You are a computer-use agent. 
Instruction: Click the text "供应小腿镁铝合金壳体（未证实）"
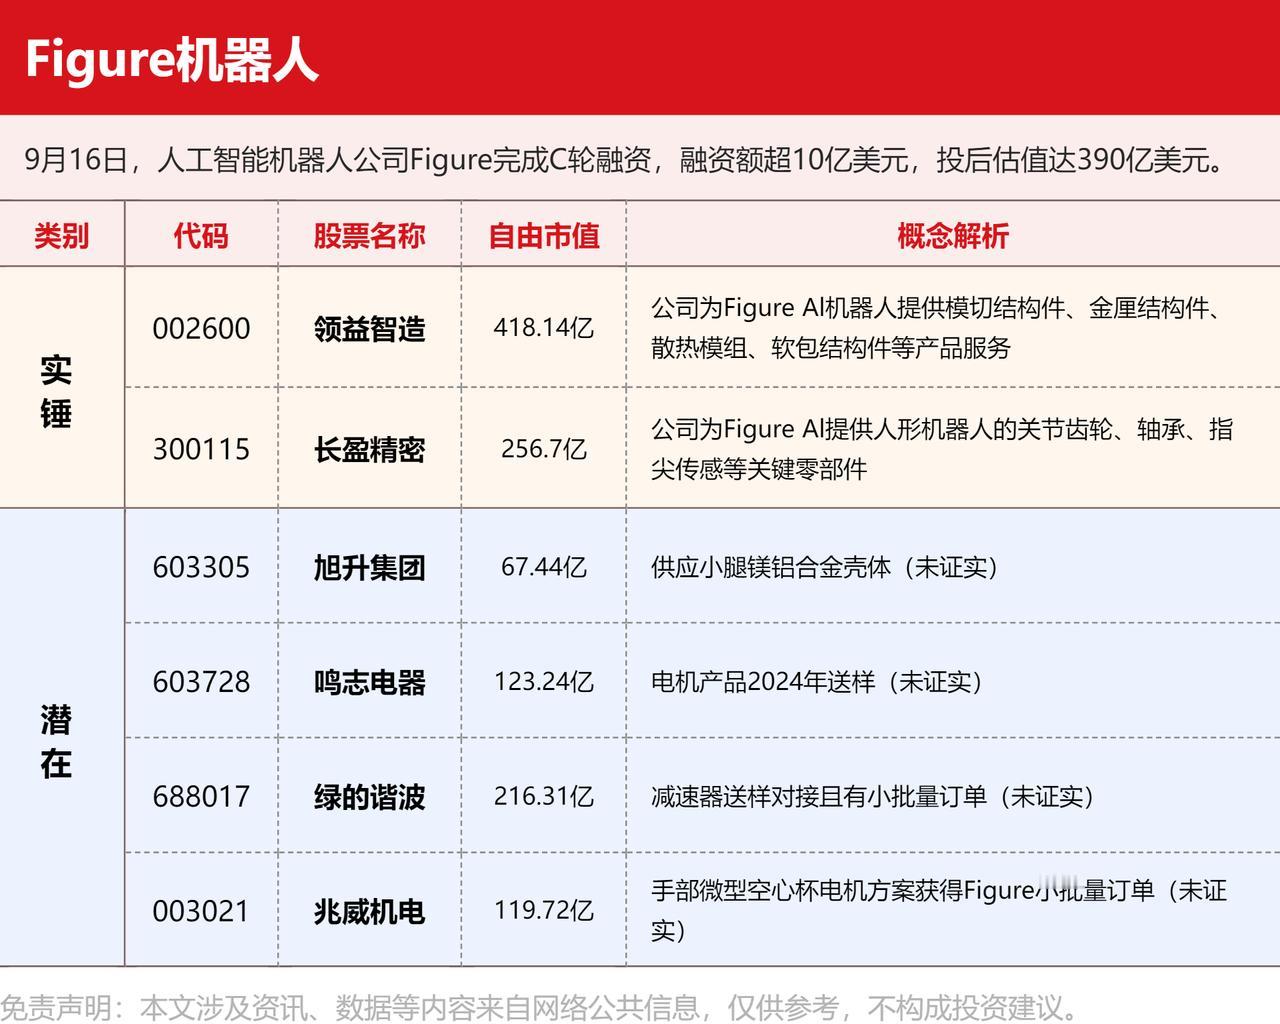point(826,567)
